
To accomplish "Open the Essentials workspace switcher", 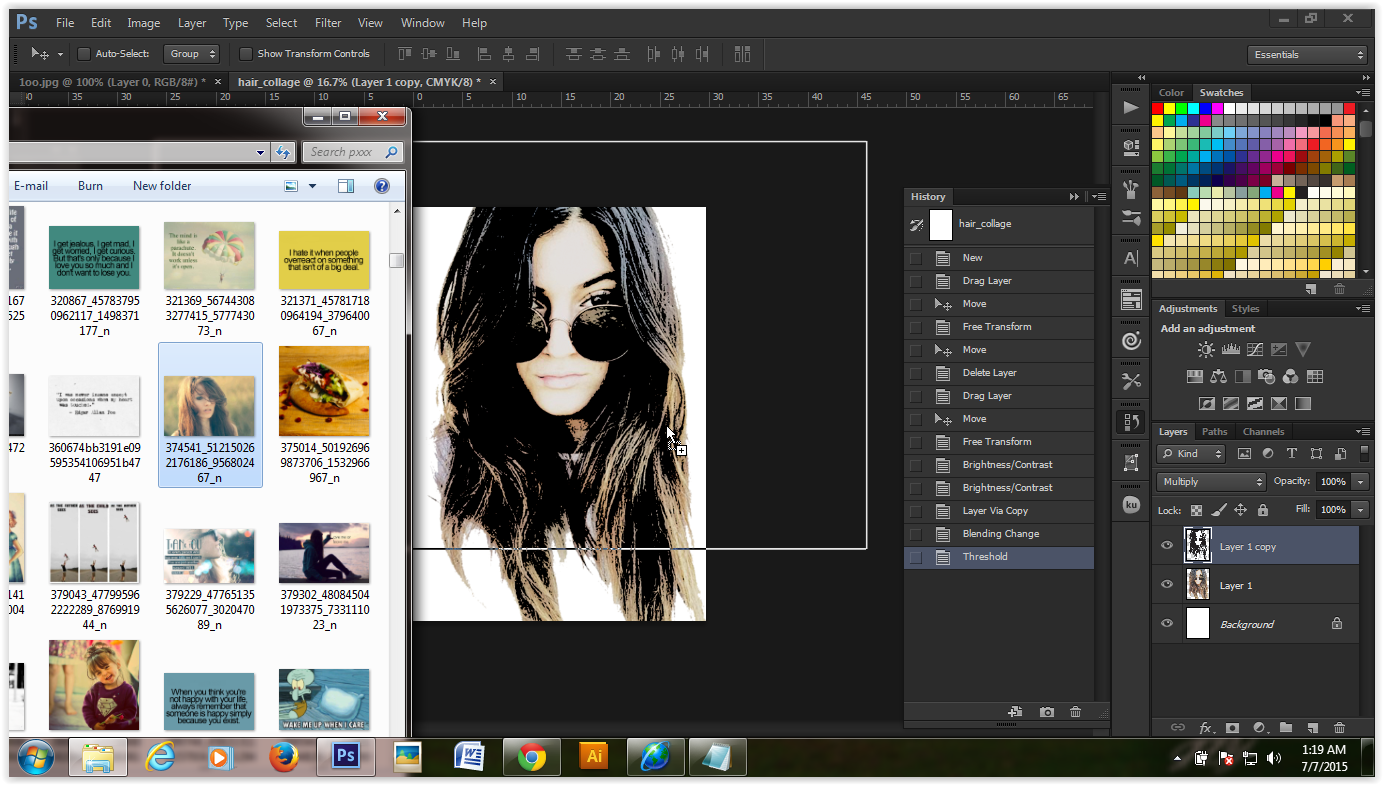I will click(1307, 54).
